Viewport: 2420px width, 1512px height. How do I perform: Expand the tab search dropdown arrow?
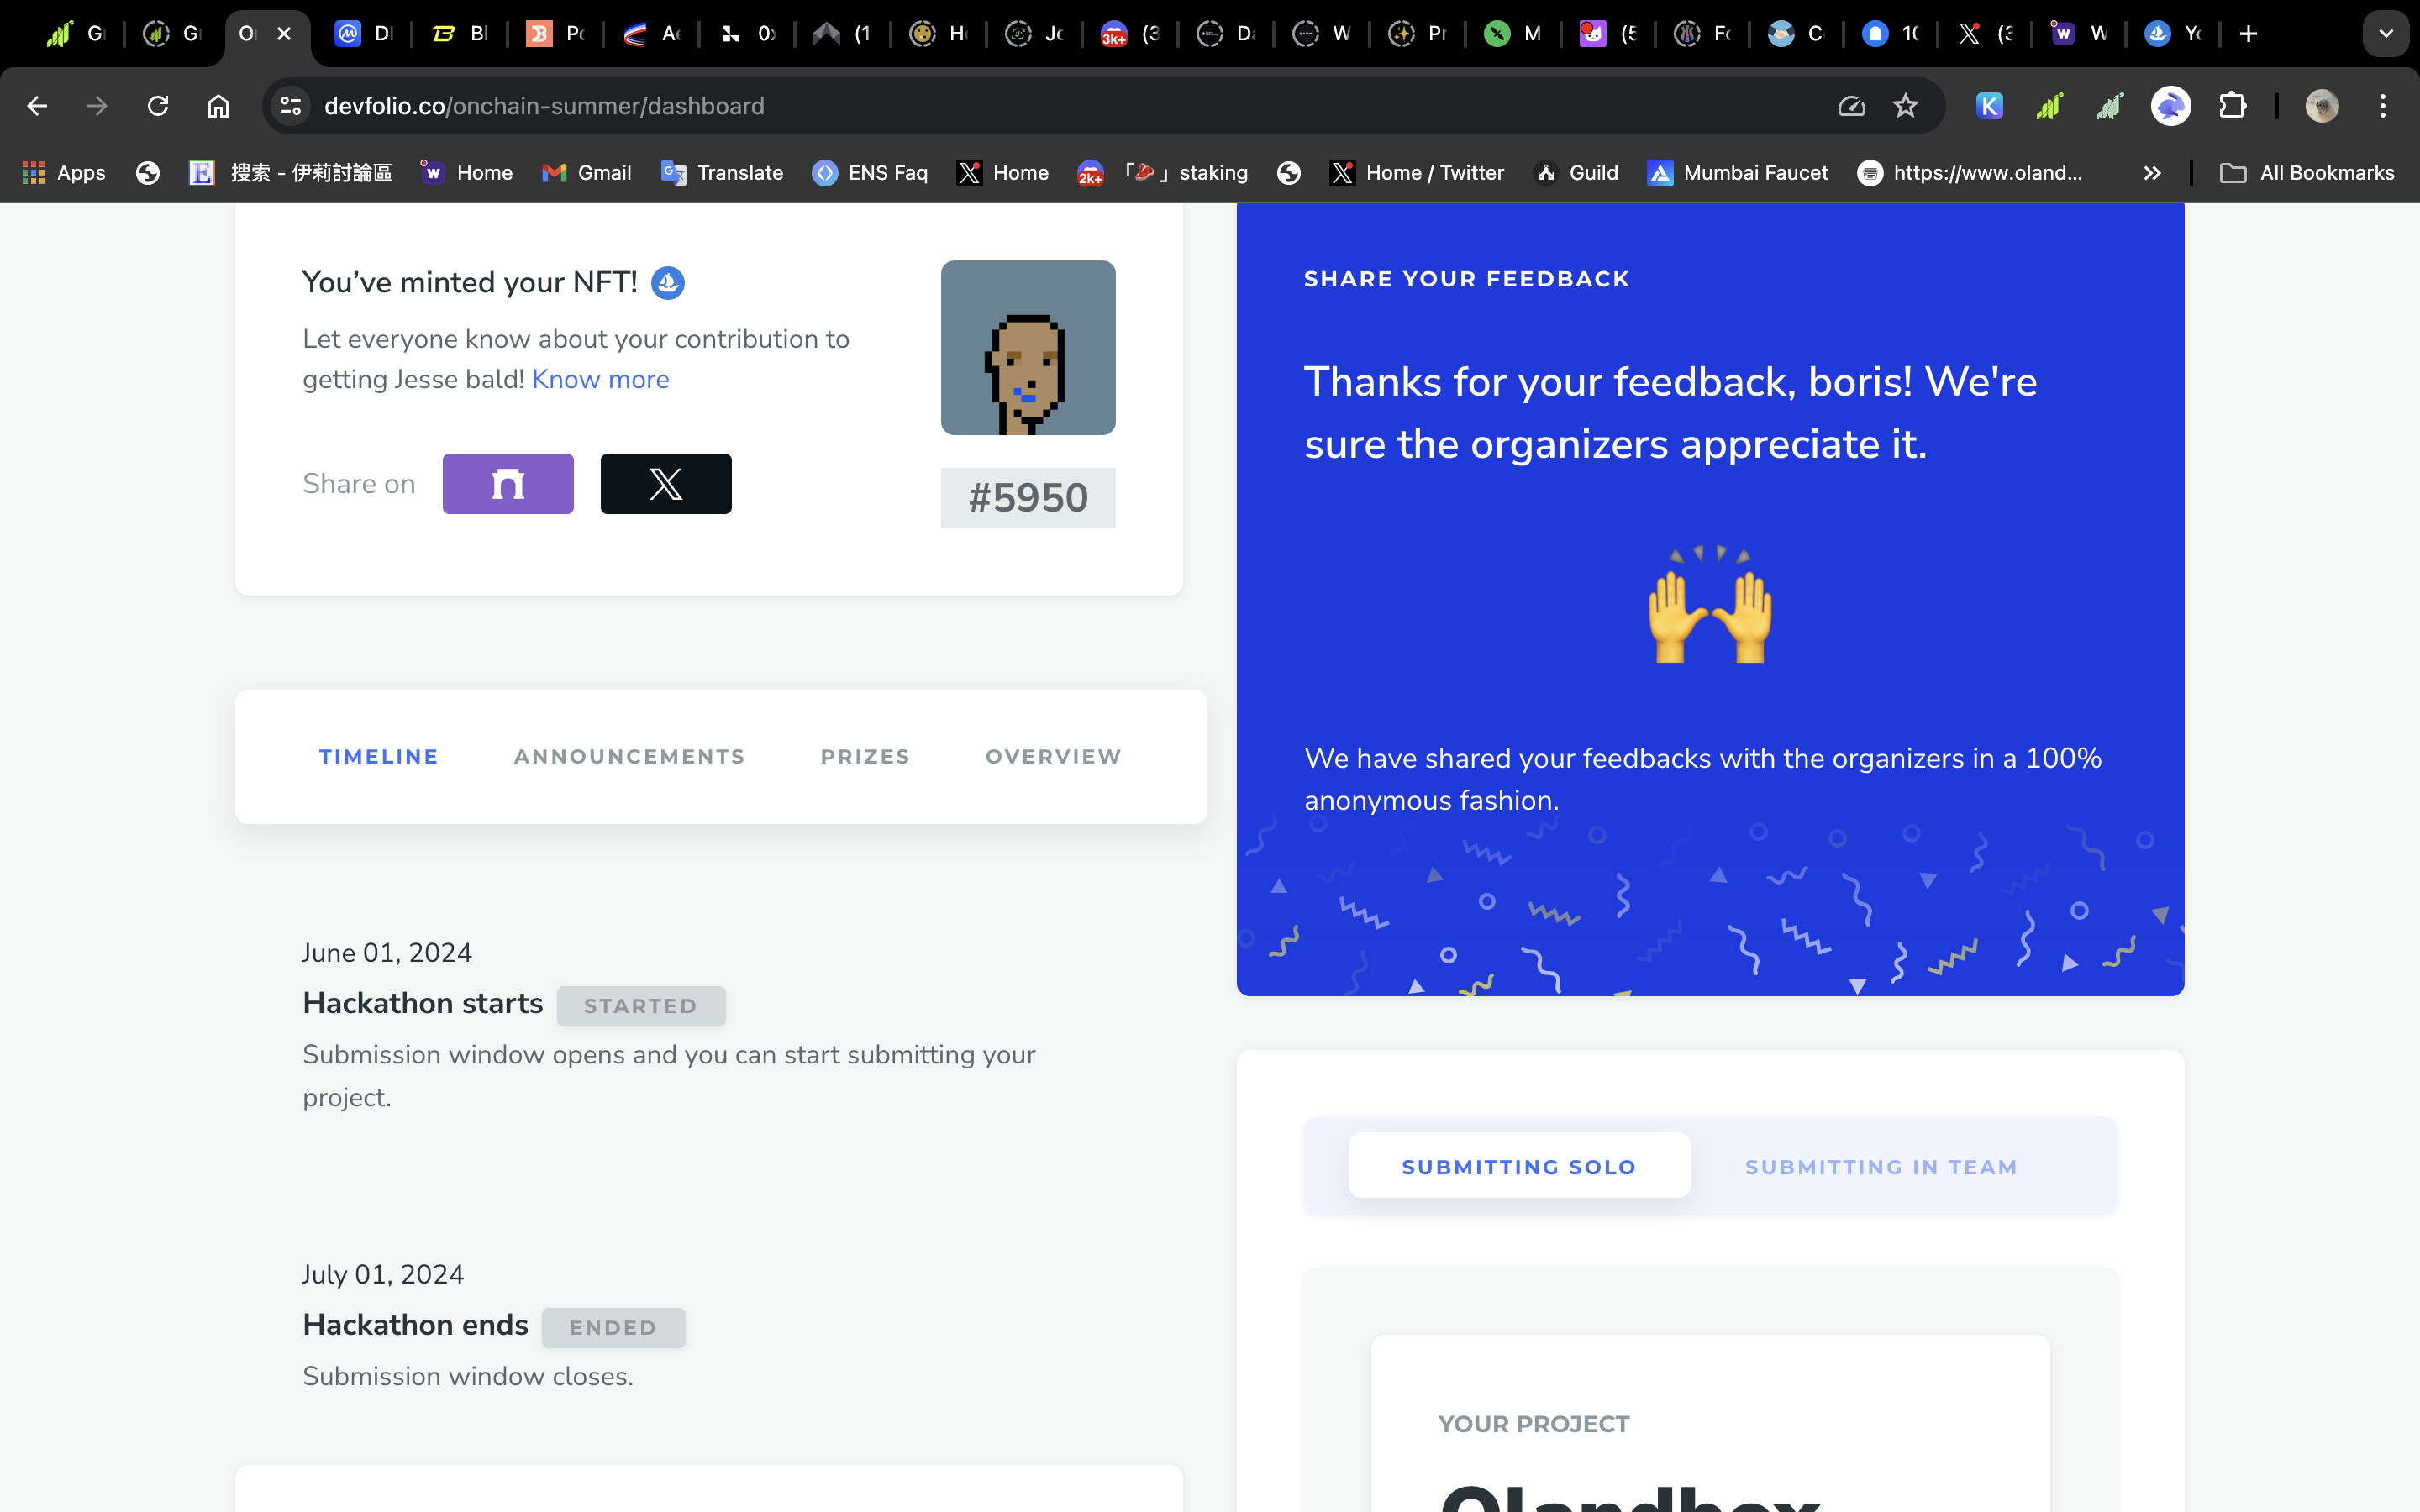[x=2386, y=34]
